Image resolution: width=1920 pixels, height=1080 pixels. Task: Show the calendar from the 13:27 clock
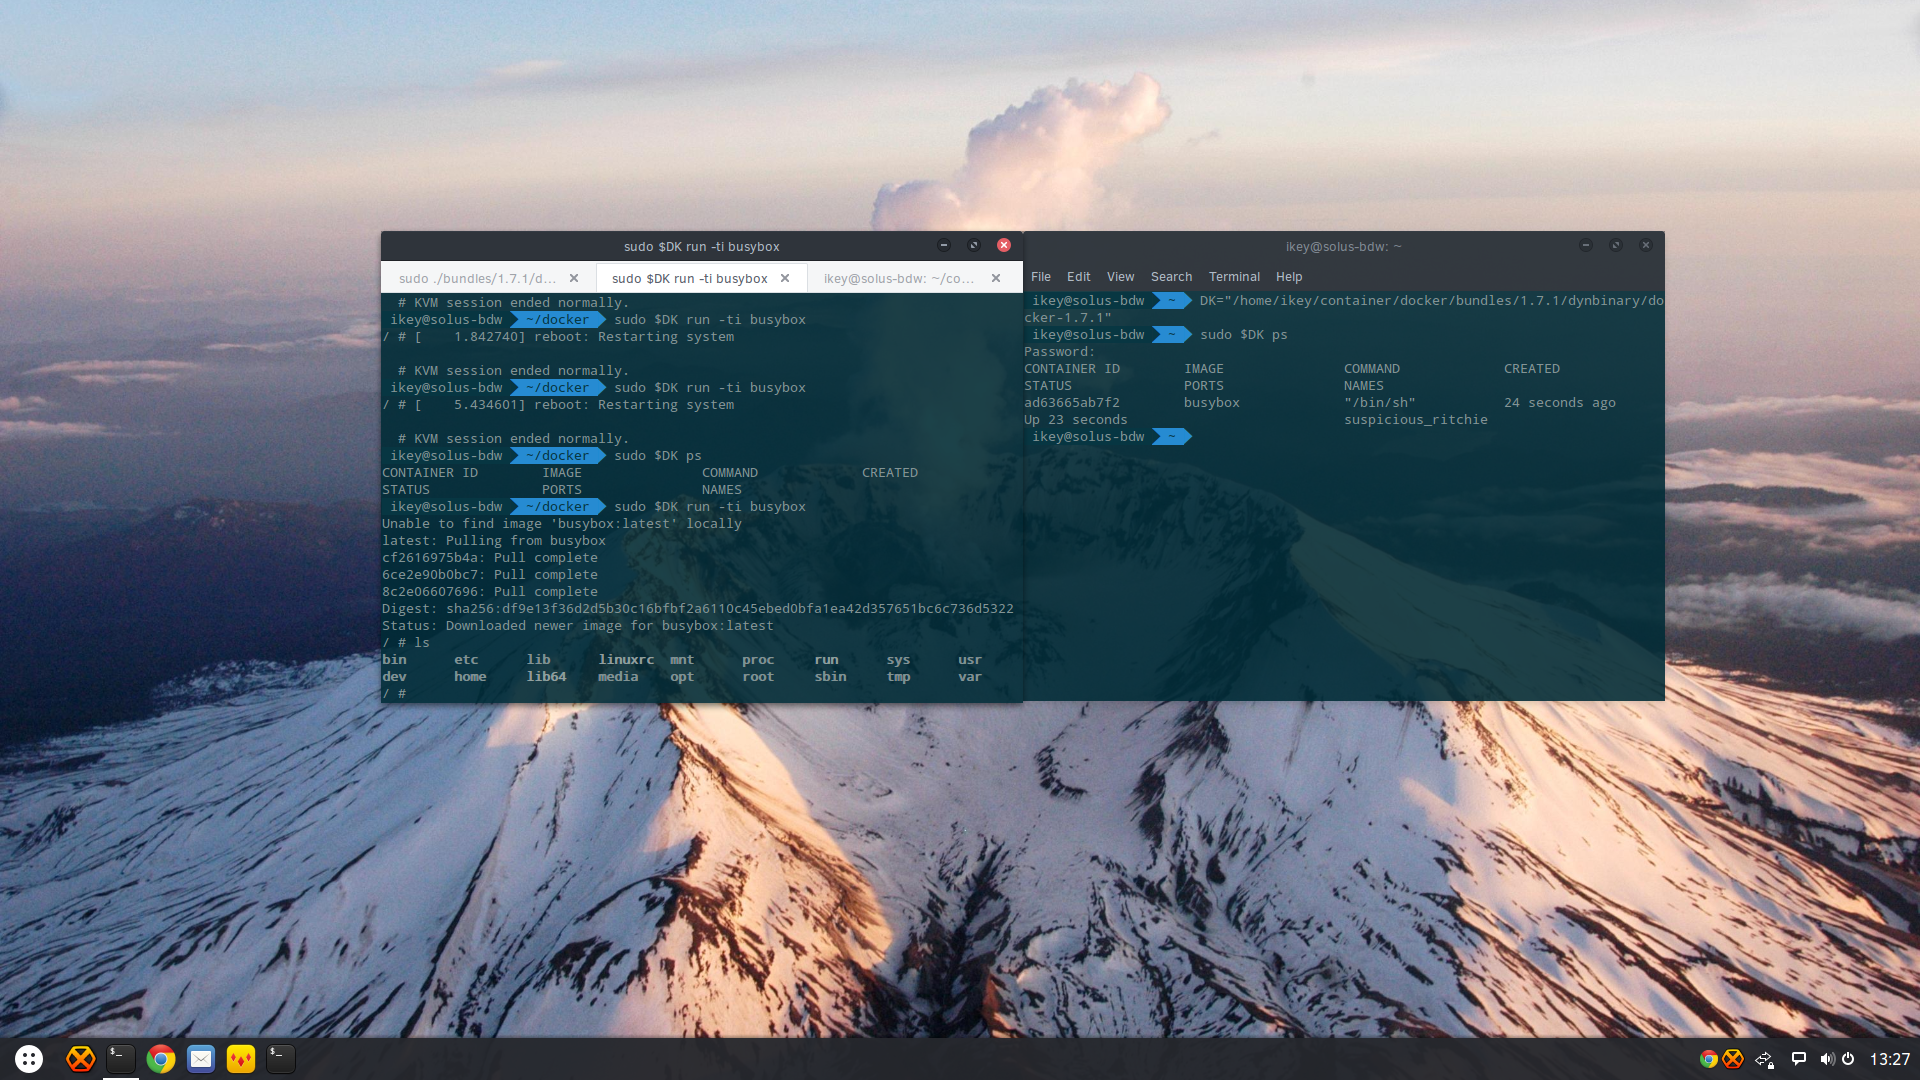pos(1890,1059)
